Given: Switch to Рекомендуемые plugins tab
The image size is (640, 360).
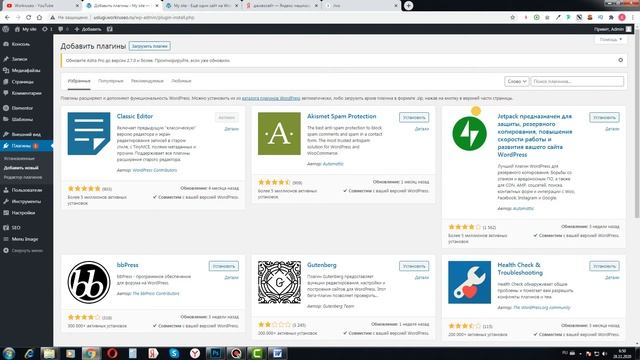Looking at the screenshot, I should [x=147, y=81].
